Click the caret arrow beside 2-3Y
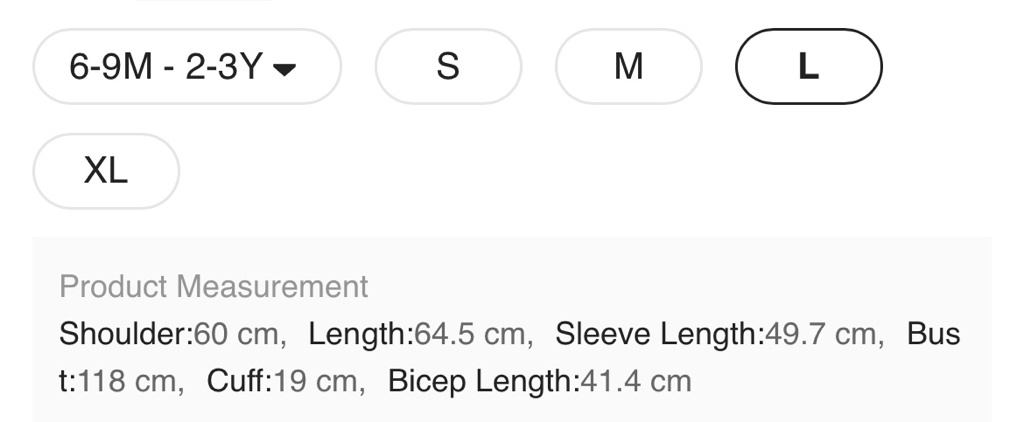 [x=285, y=69]
